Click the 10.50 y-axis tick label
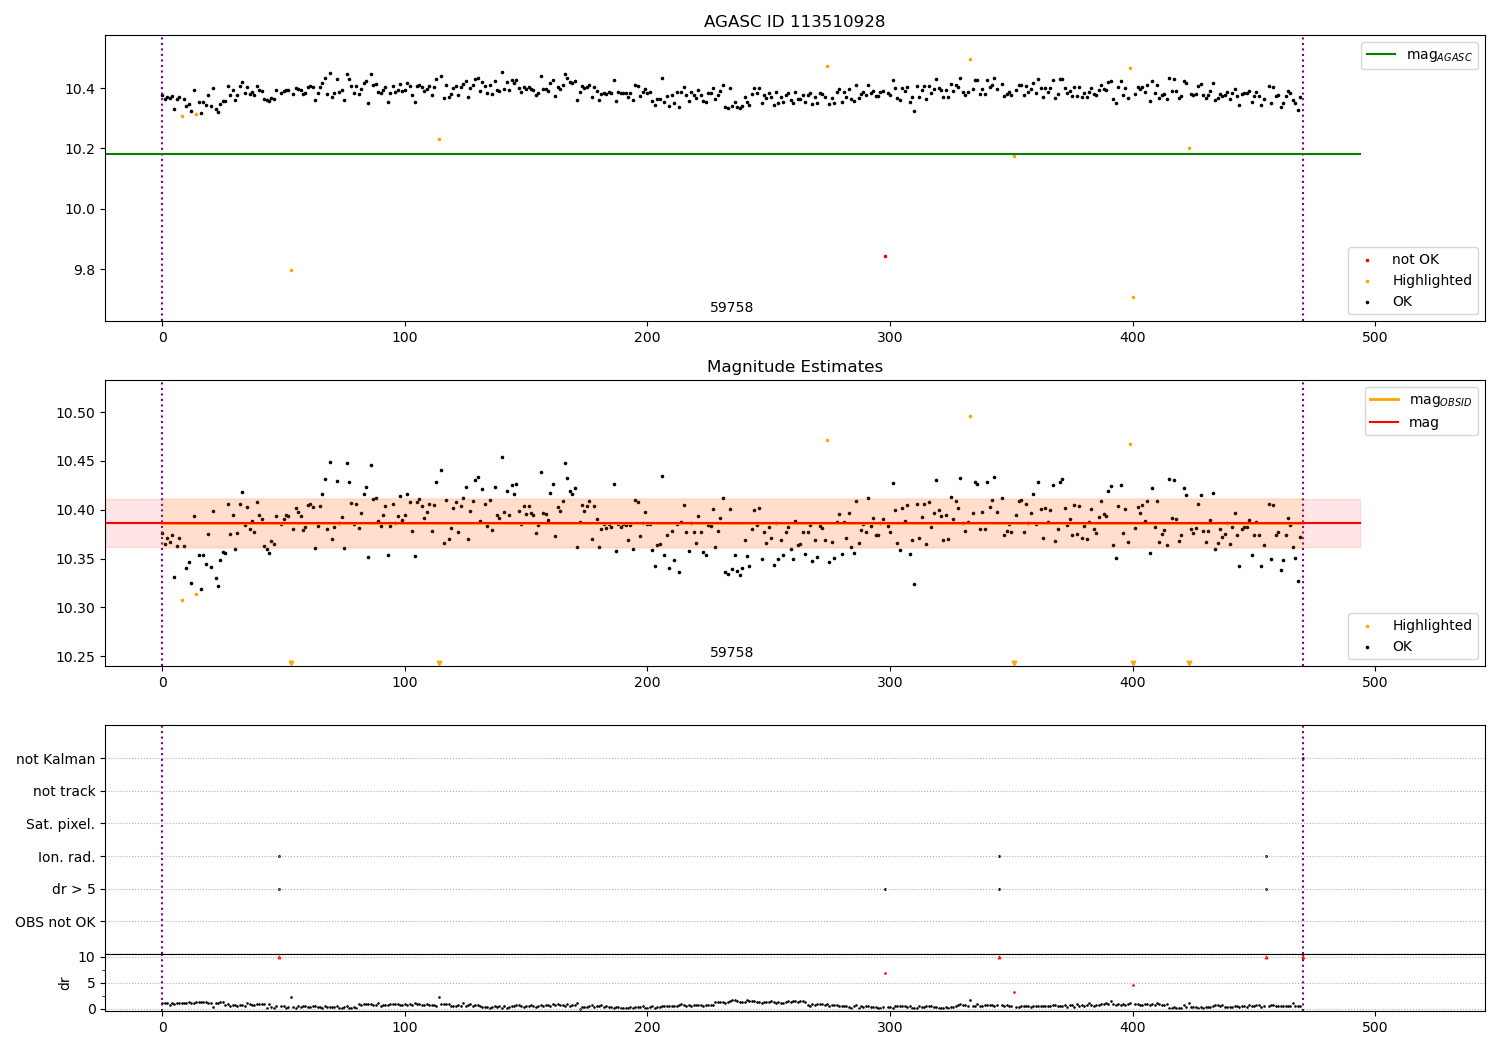The height and width of the screenshot is (1050, 1500). (76, 413)
